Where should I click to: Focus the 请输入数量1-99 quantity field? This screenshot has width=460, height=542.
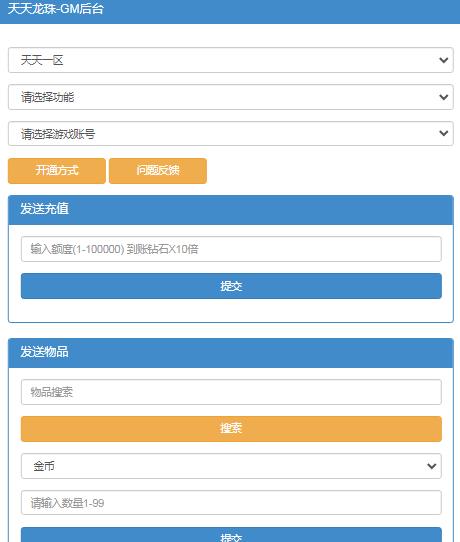[231, 503]
